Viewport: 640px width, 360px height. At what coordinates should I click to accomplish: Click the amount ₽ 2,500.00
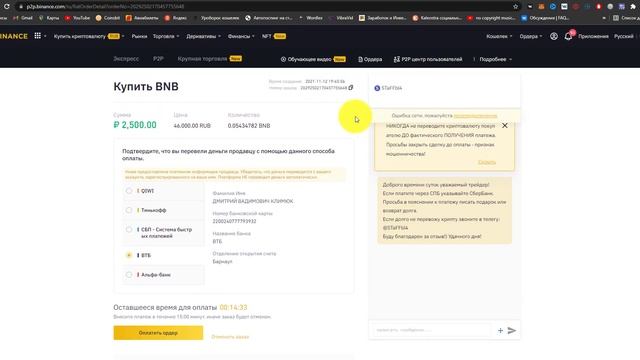coord(135,125)
